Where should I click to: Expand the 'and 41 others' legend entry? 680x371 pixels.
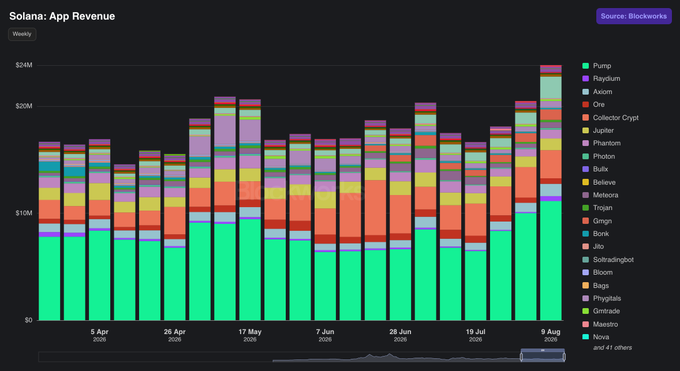pyautogui.click(x=612, y=348)
